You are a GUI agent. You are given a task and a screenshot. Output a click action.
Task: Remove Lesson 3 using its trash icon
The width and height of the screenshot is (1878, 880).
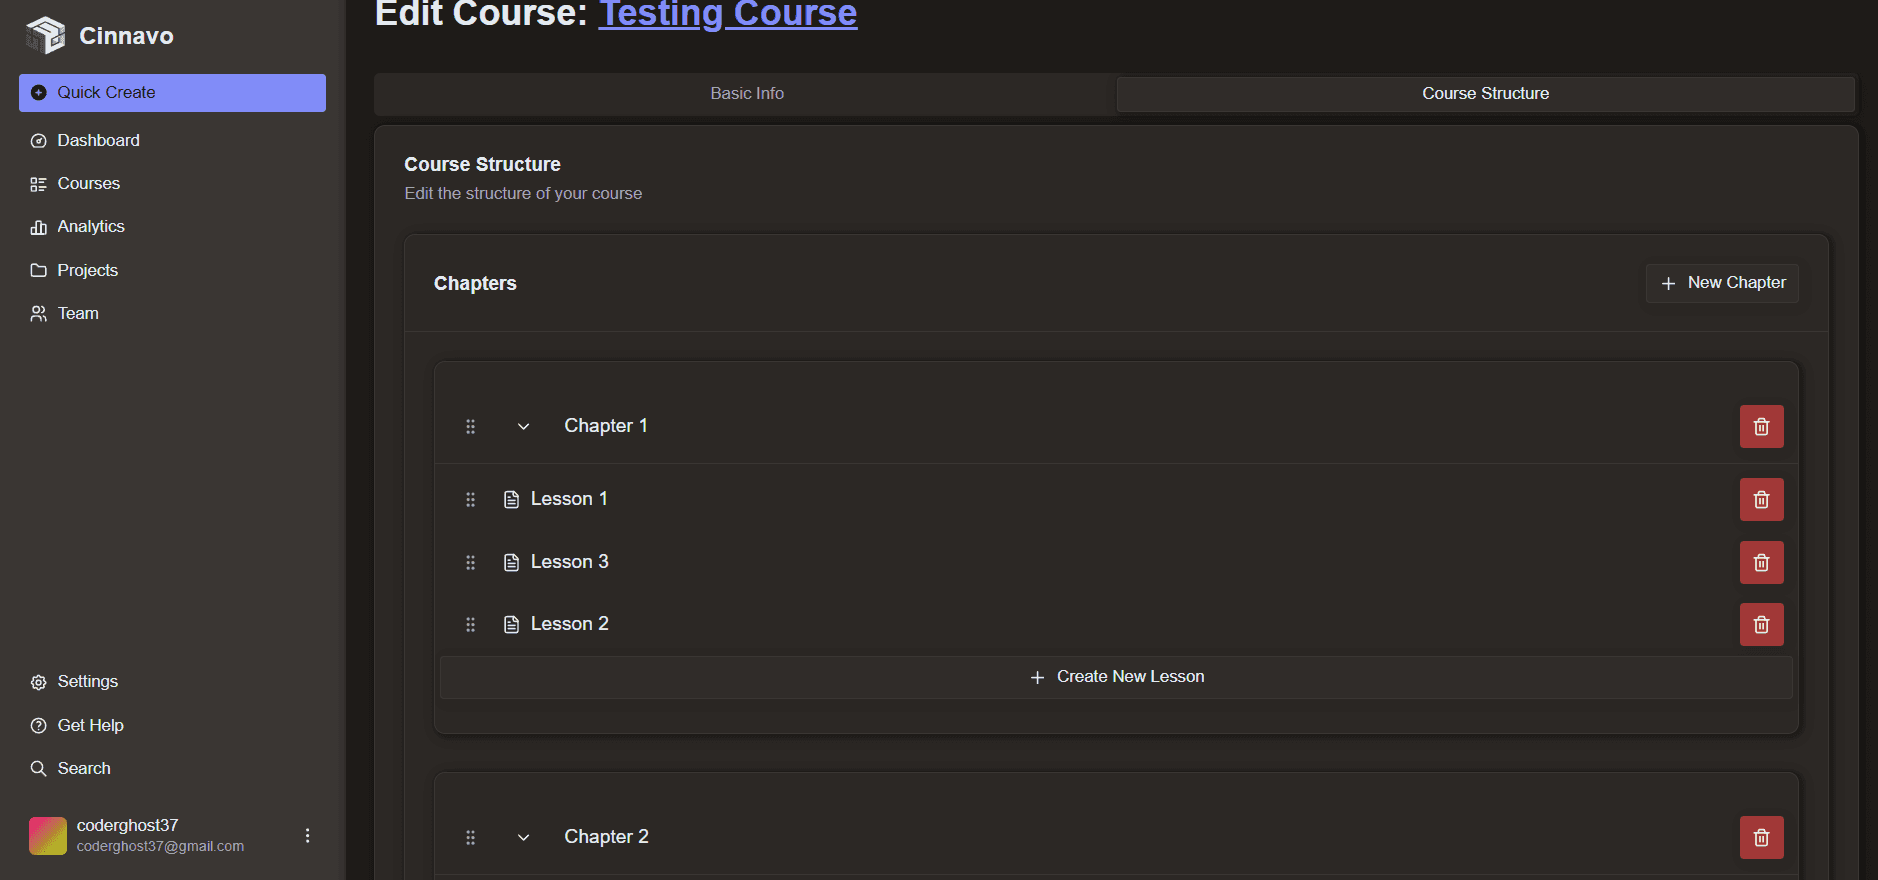pos(1761,563)
